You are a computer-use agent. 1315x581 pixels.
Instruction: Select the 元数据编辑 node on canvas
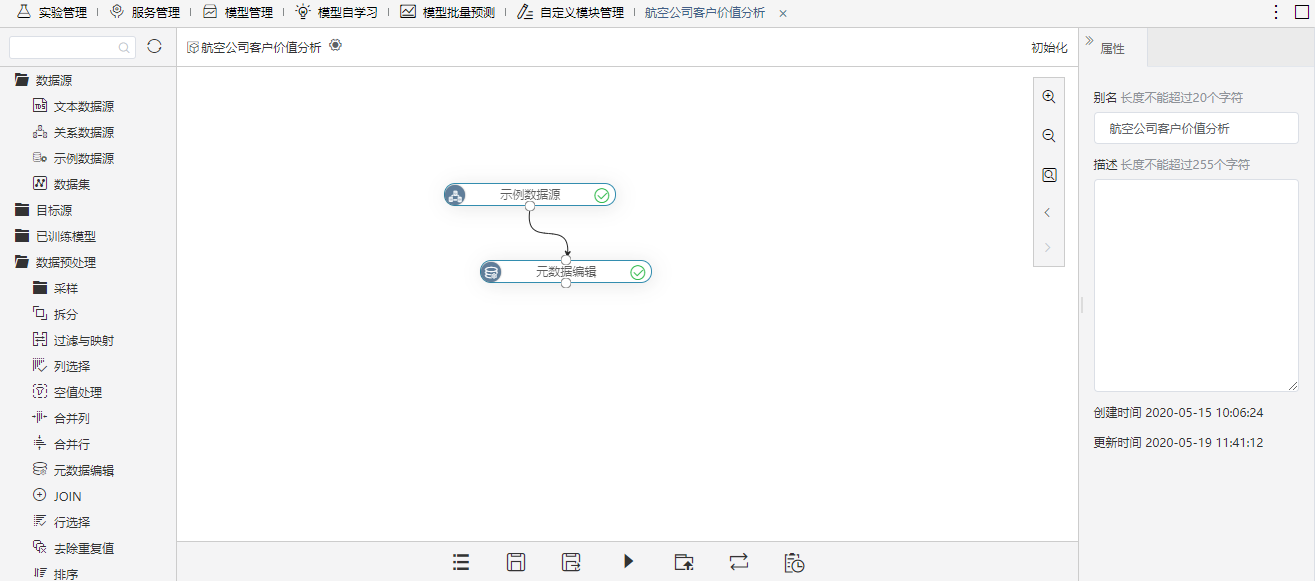[566, 271]
